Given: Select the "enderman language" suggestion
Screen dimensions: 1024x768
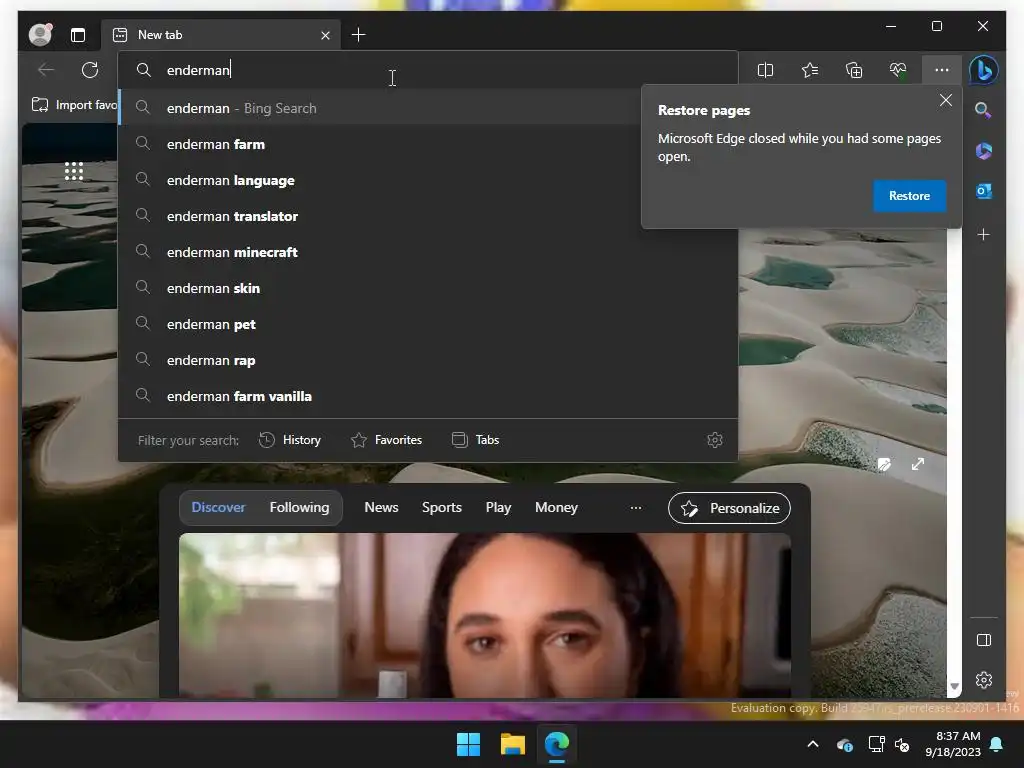Looking at the screenshot, I should tap(380, 180).
